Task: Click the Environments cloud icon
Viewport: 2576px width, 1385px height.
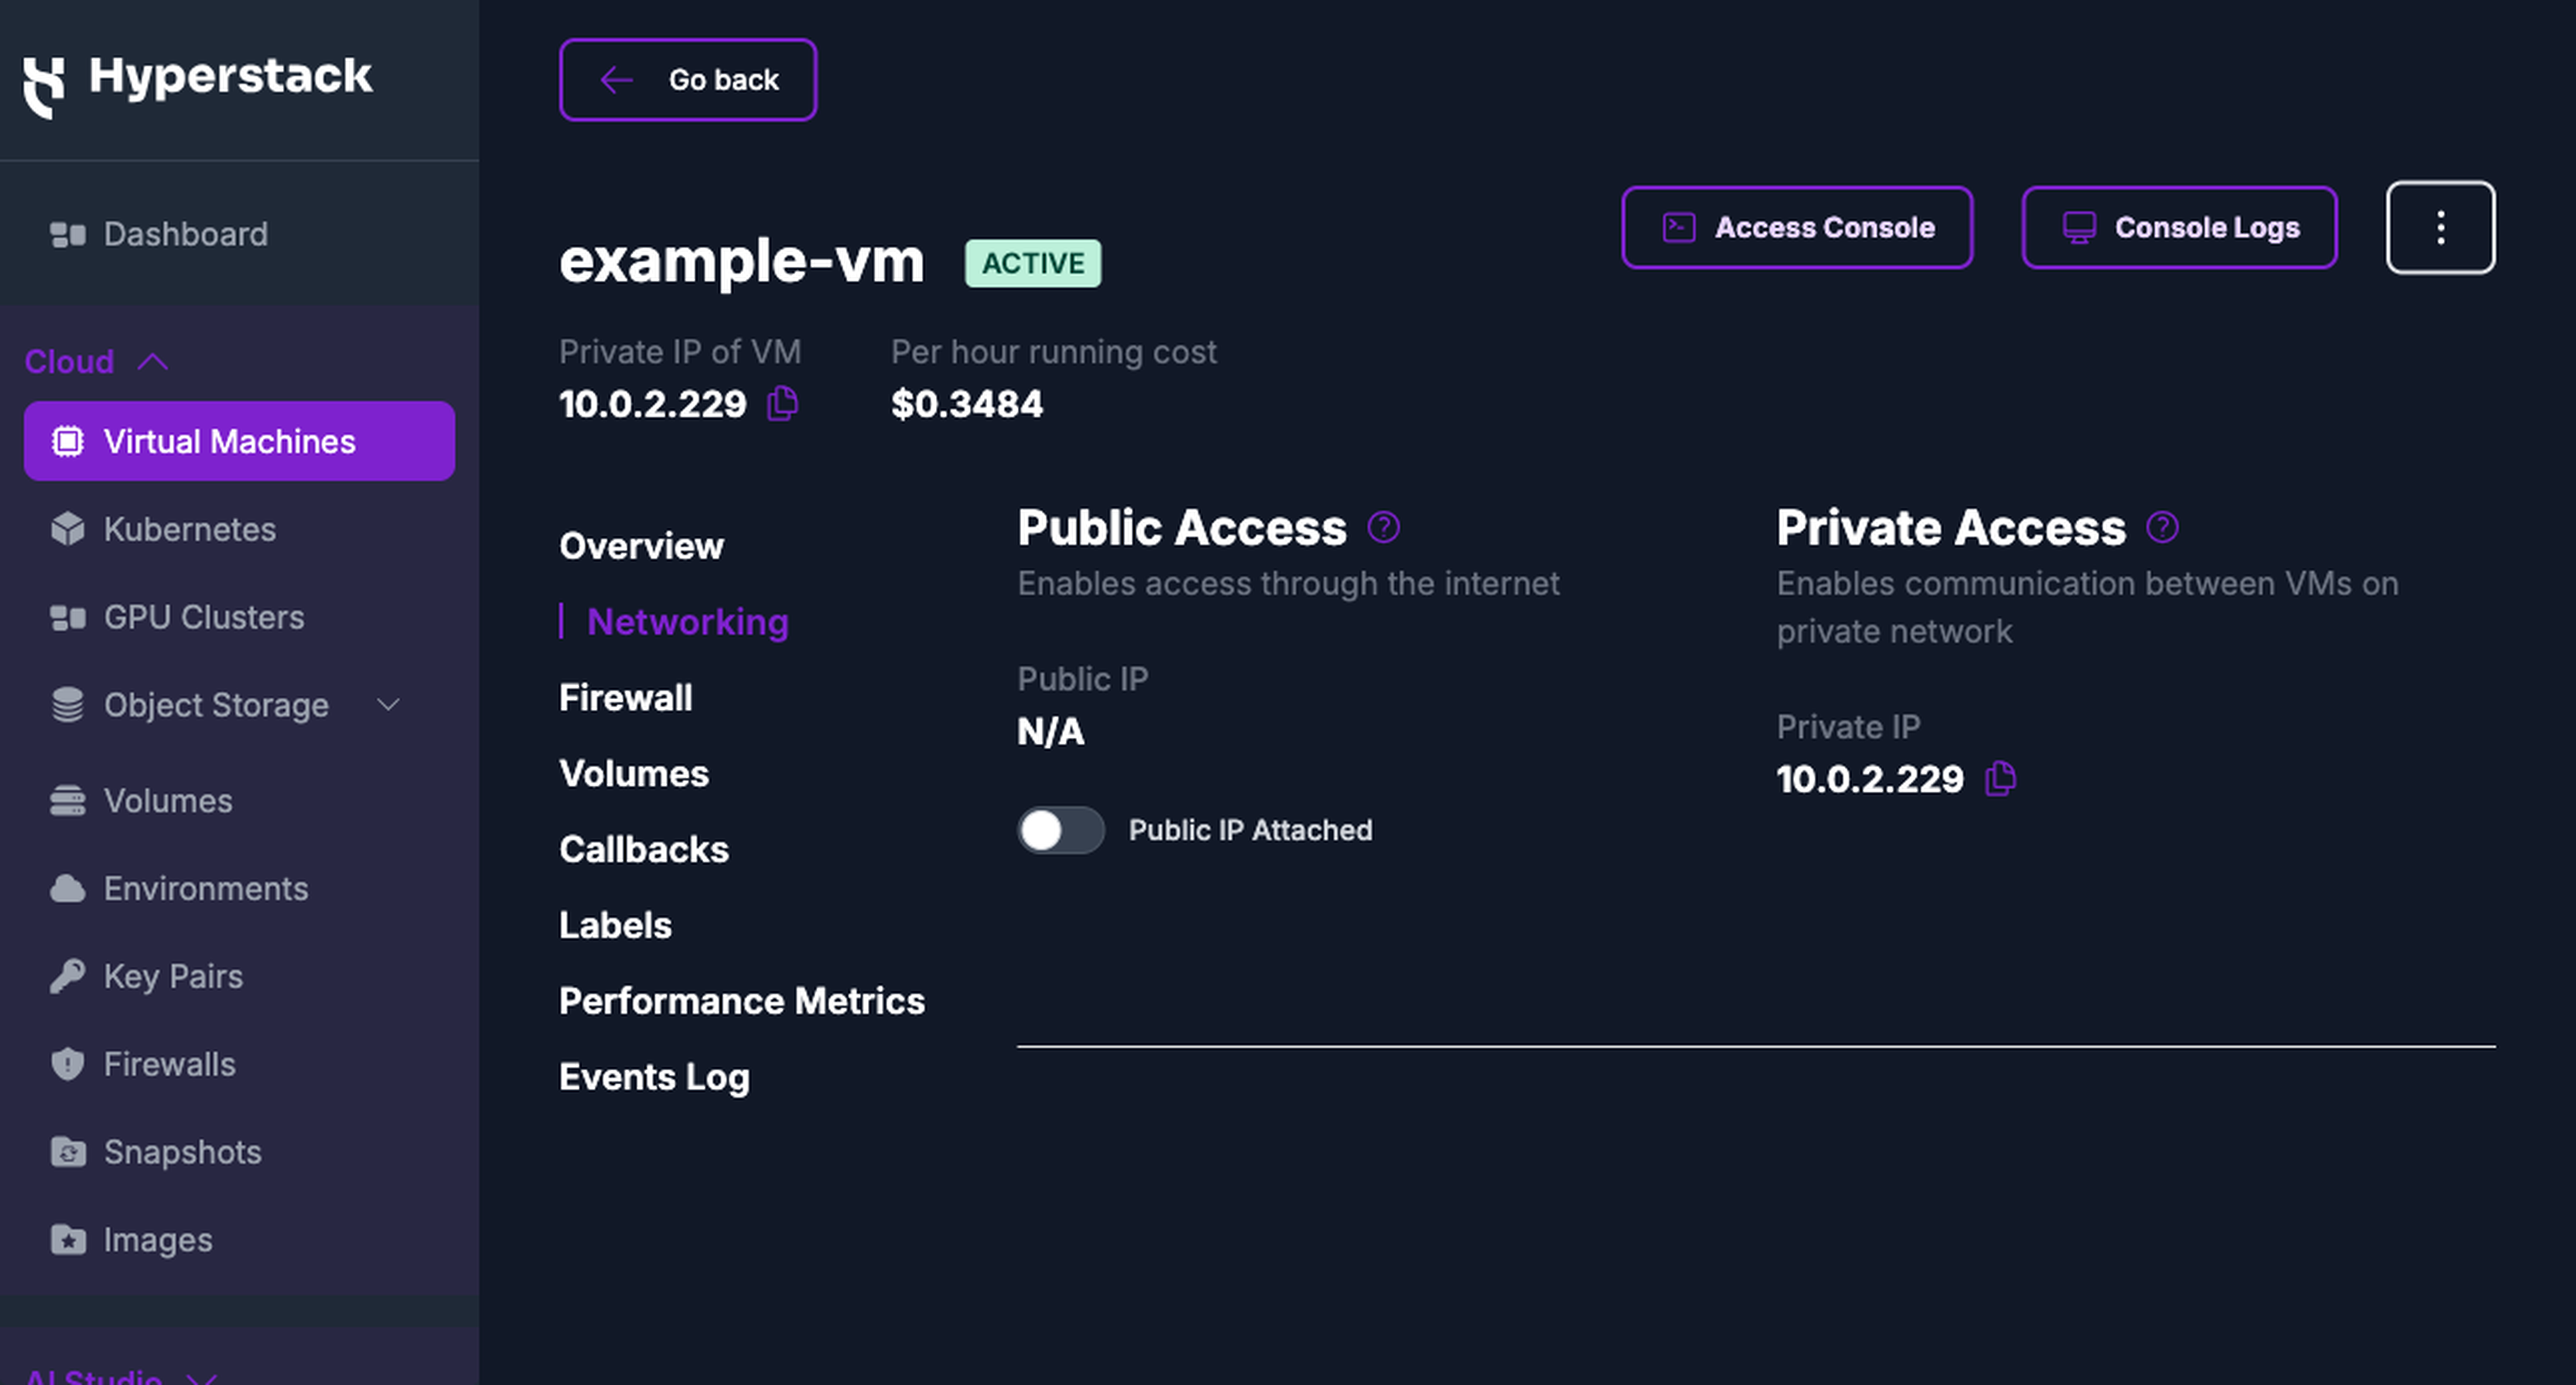Action: [x=68, y=888]
